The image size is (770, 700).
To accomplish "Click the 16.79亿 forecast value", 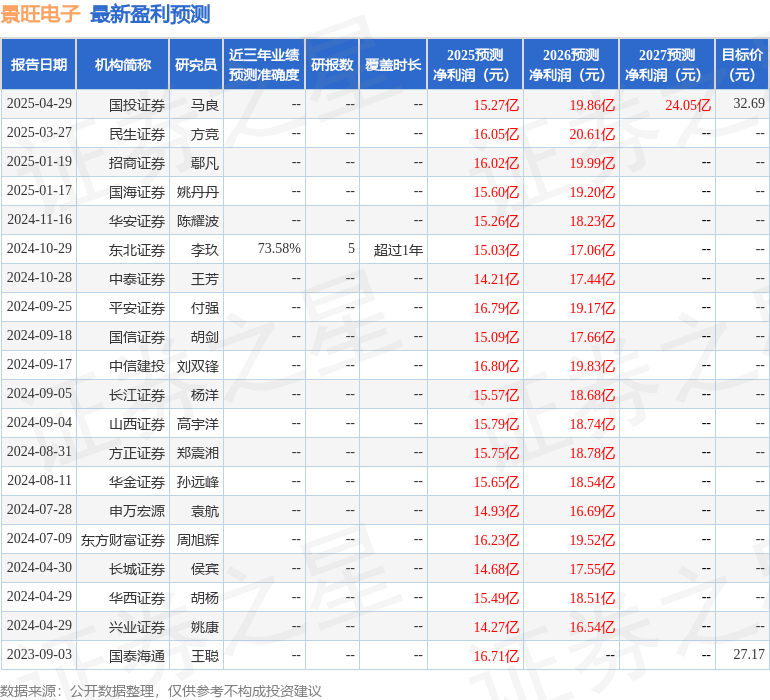I will coord(496,308).
